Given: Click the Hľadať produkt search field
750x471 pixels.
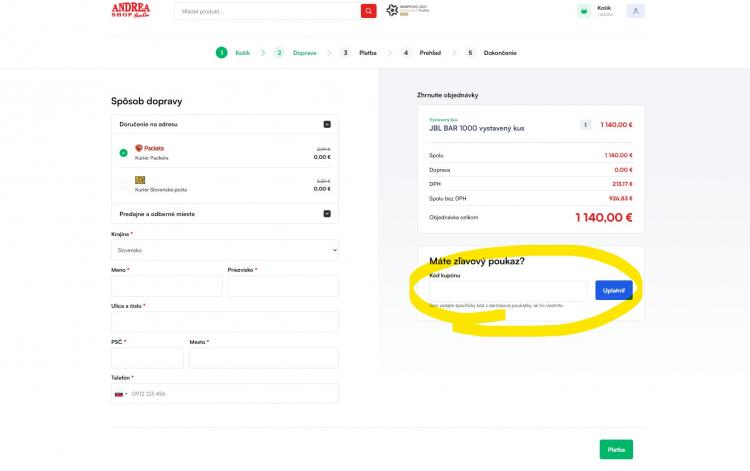Looking at the screenshot, I should pyautogui.click(x=267, y=11).
